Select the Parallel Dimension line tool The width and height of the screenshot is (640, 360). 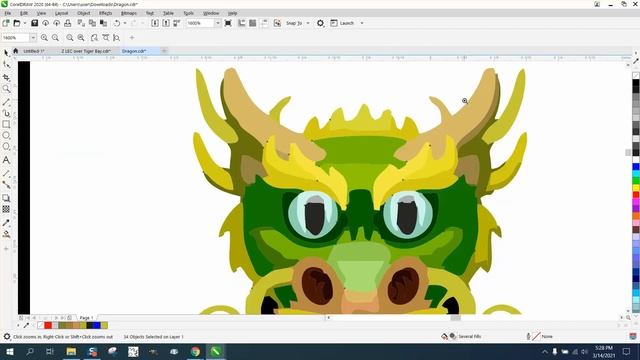(6, 173)
